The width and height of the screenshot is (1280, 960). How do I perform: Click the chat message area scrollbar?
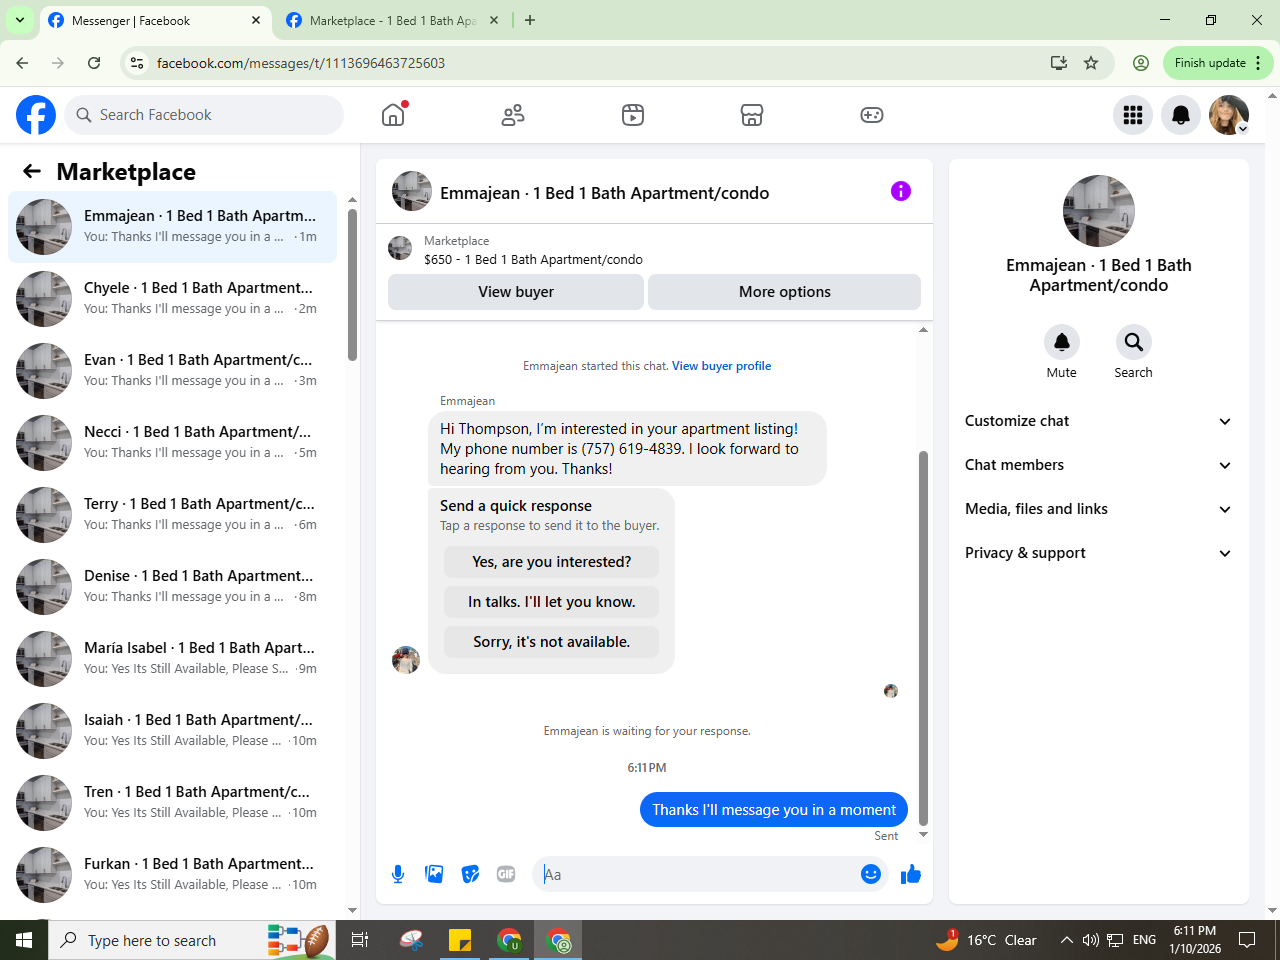923,637
